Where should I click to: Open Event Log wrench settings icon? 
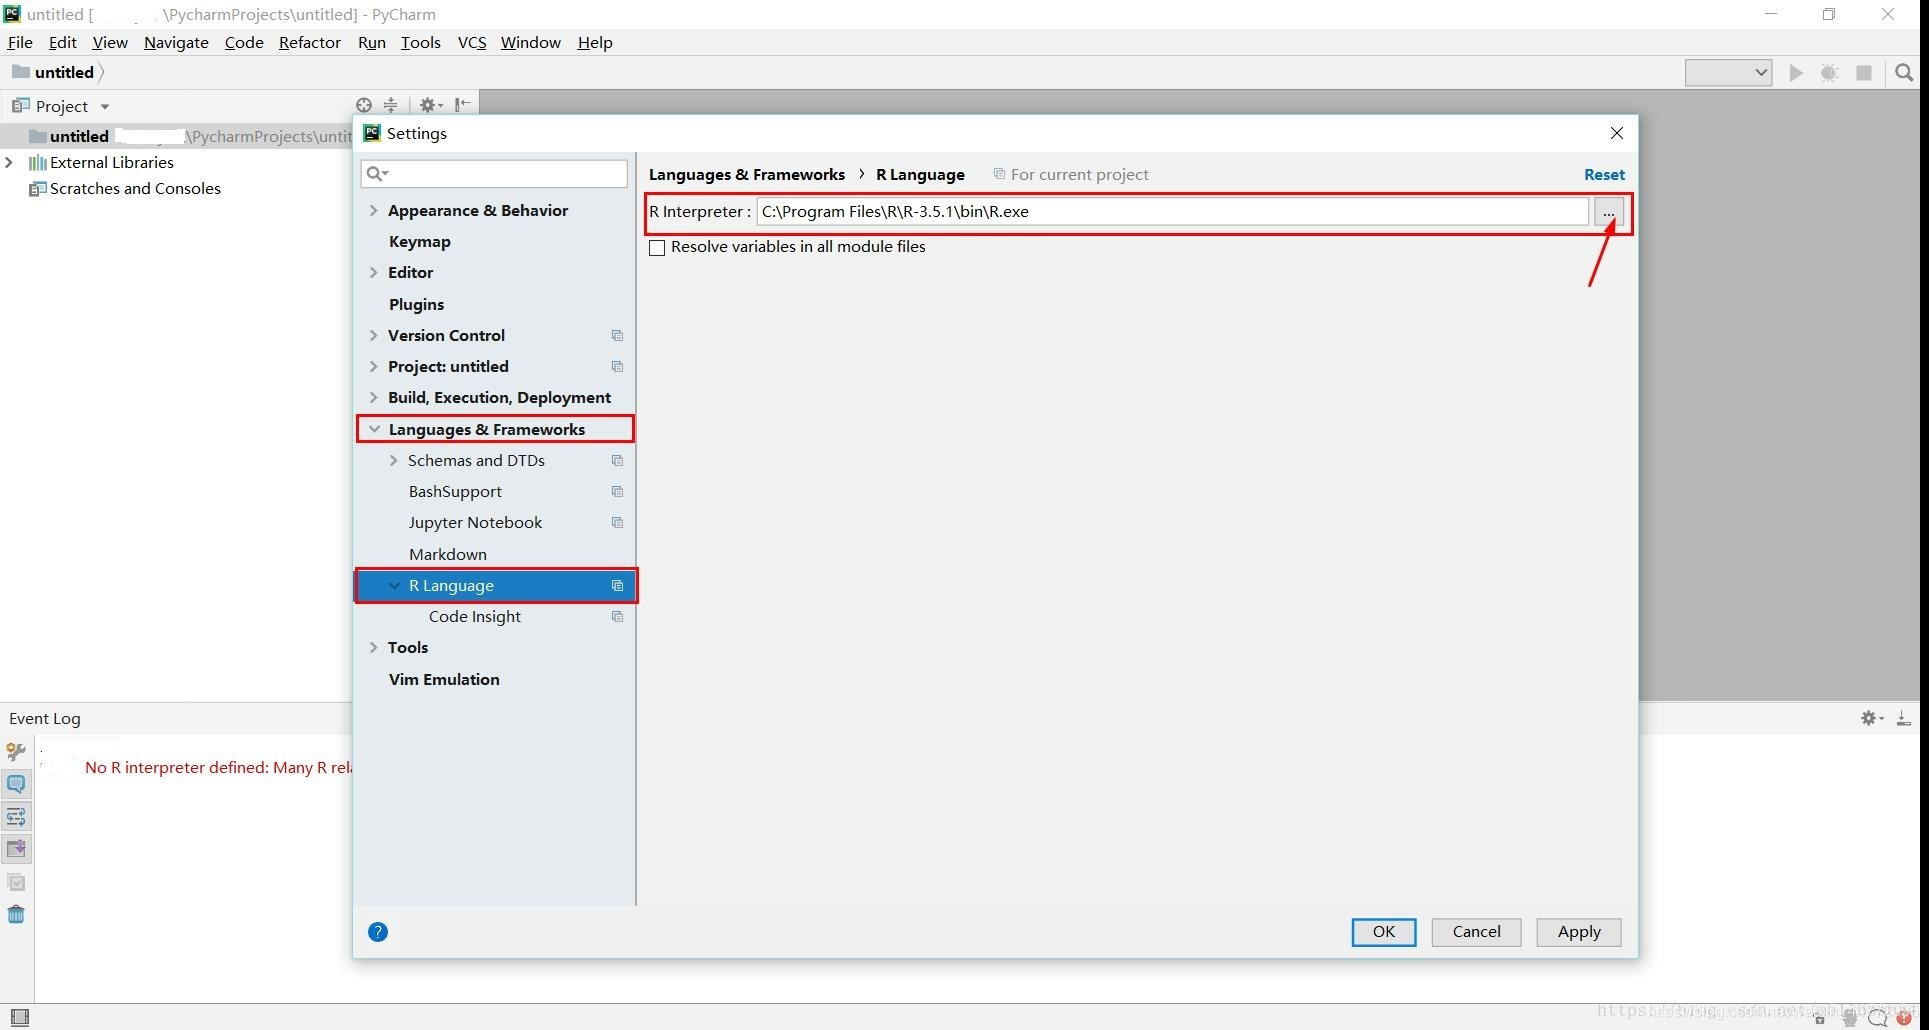click(16, 751)
